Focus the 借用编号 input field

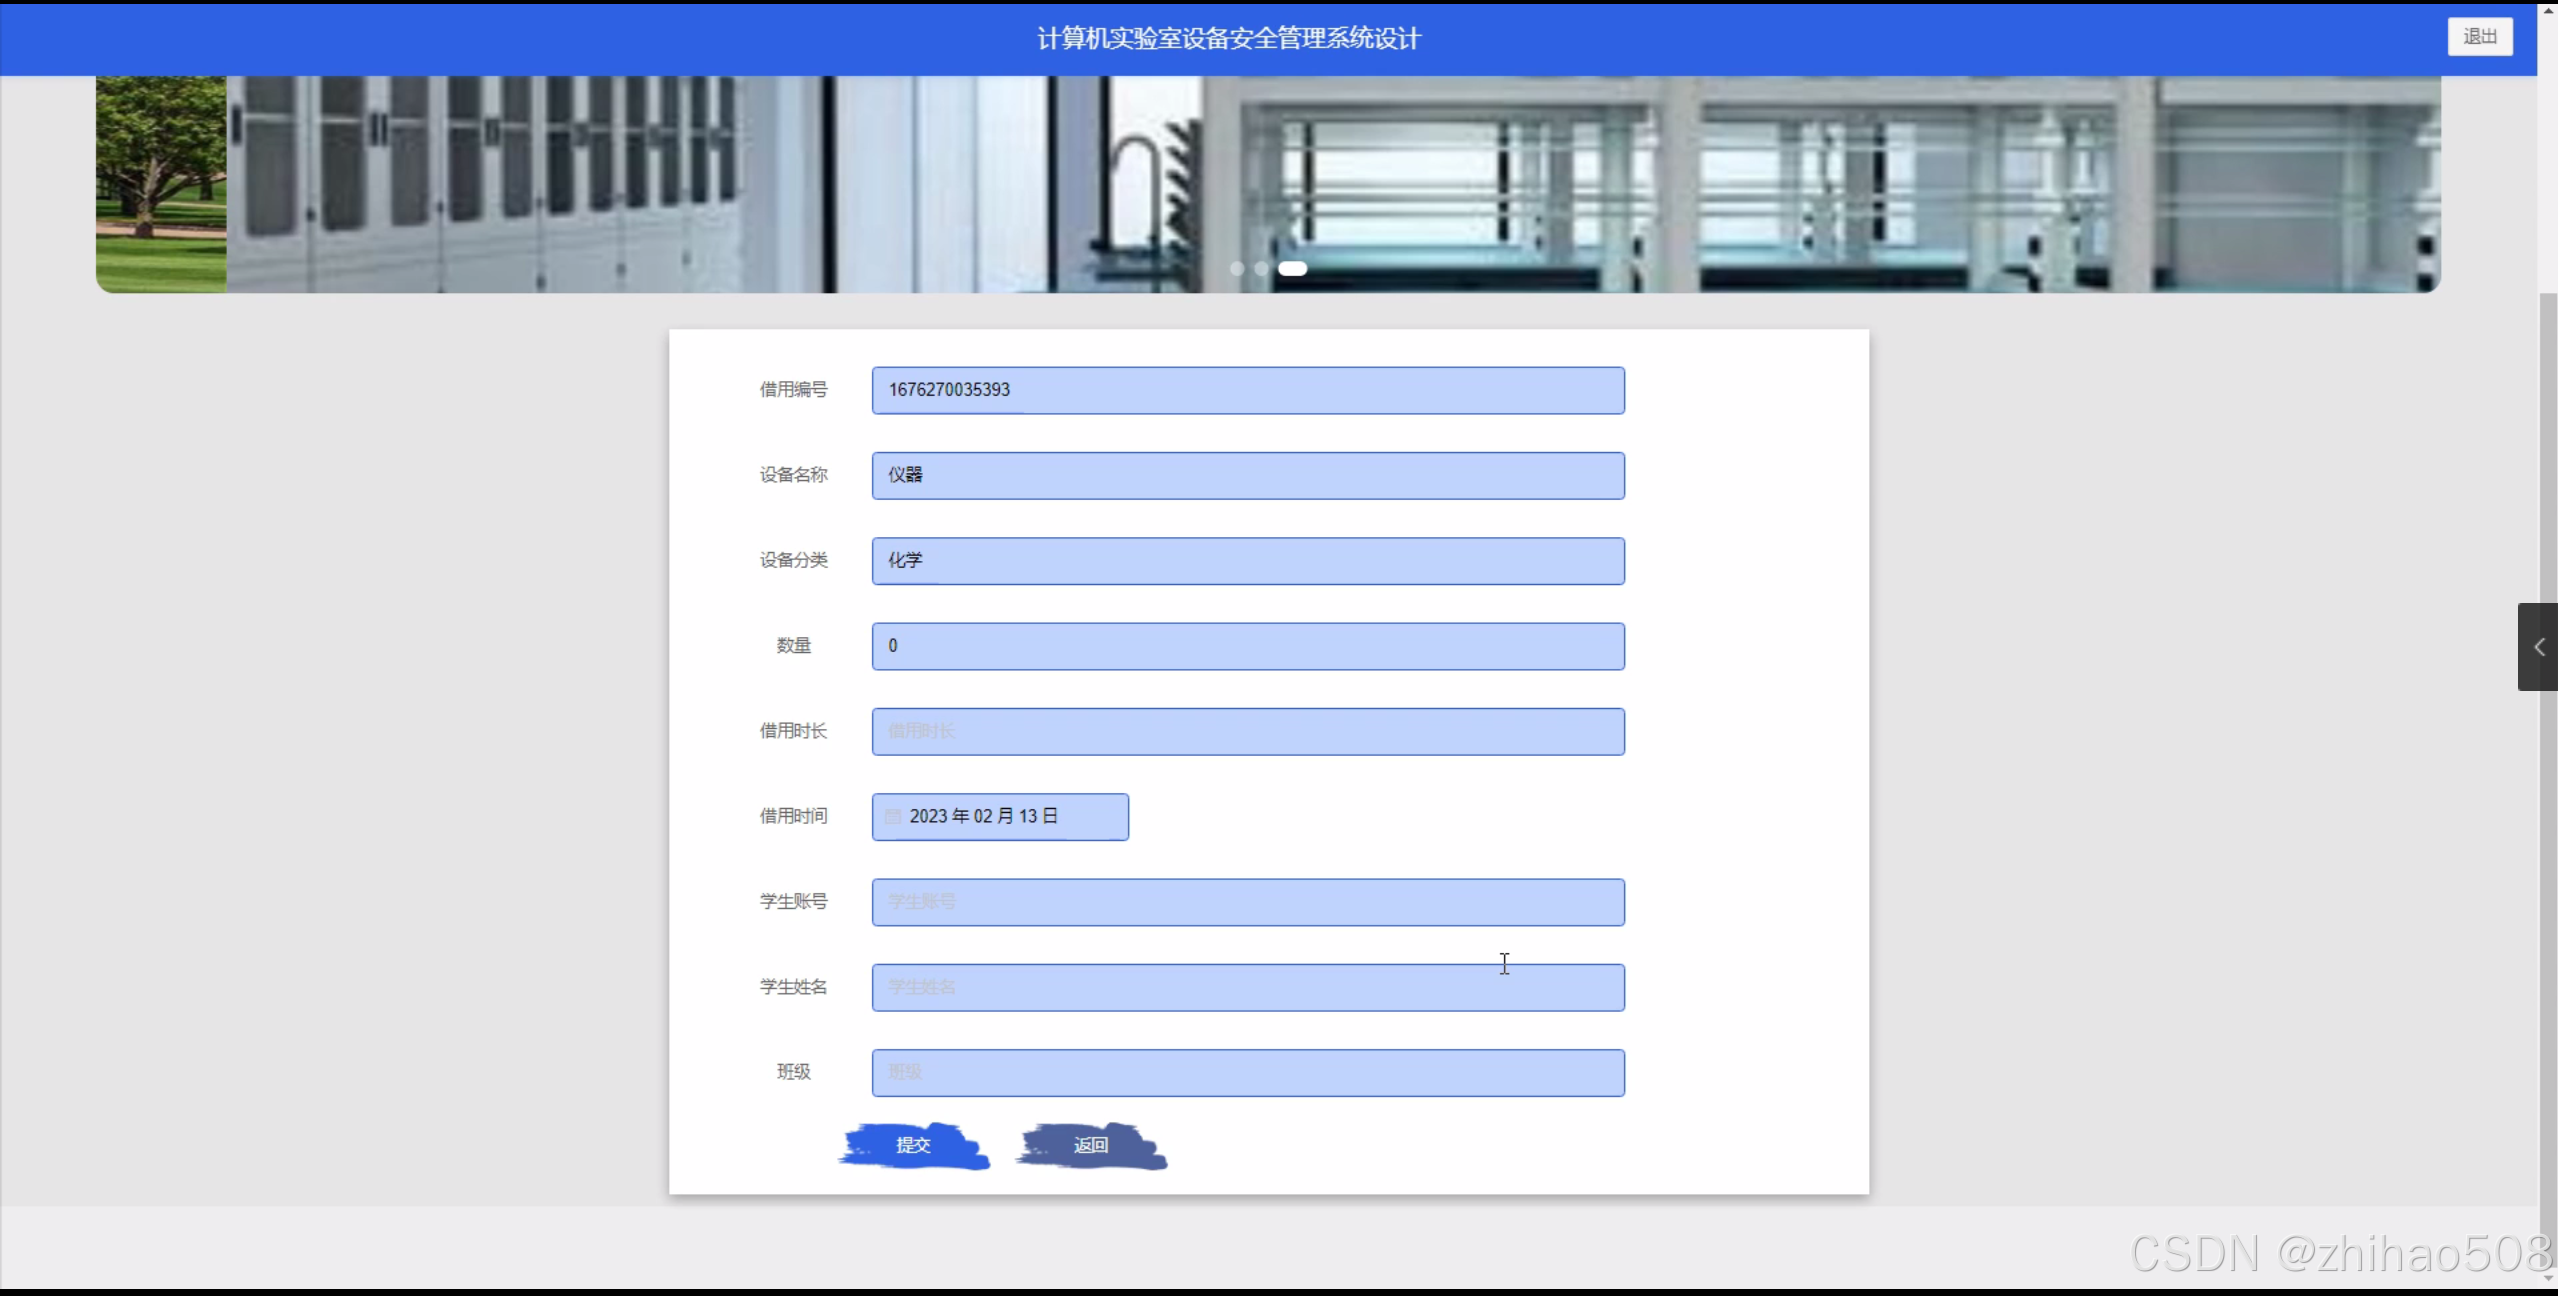coord(1247,390)
